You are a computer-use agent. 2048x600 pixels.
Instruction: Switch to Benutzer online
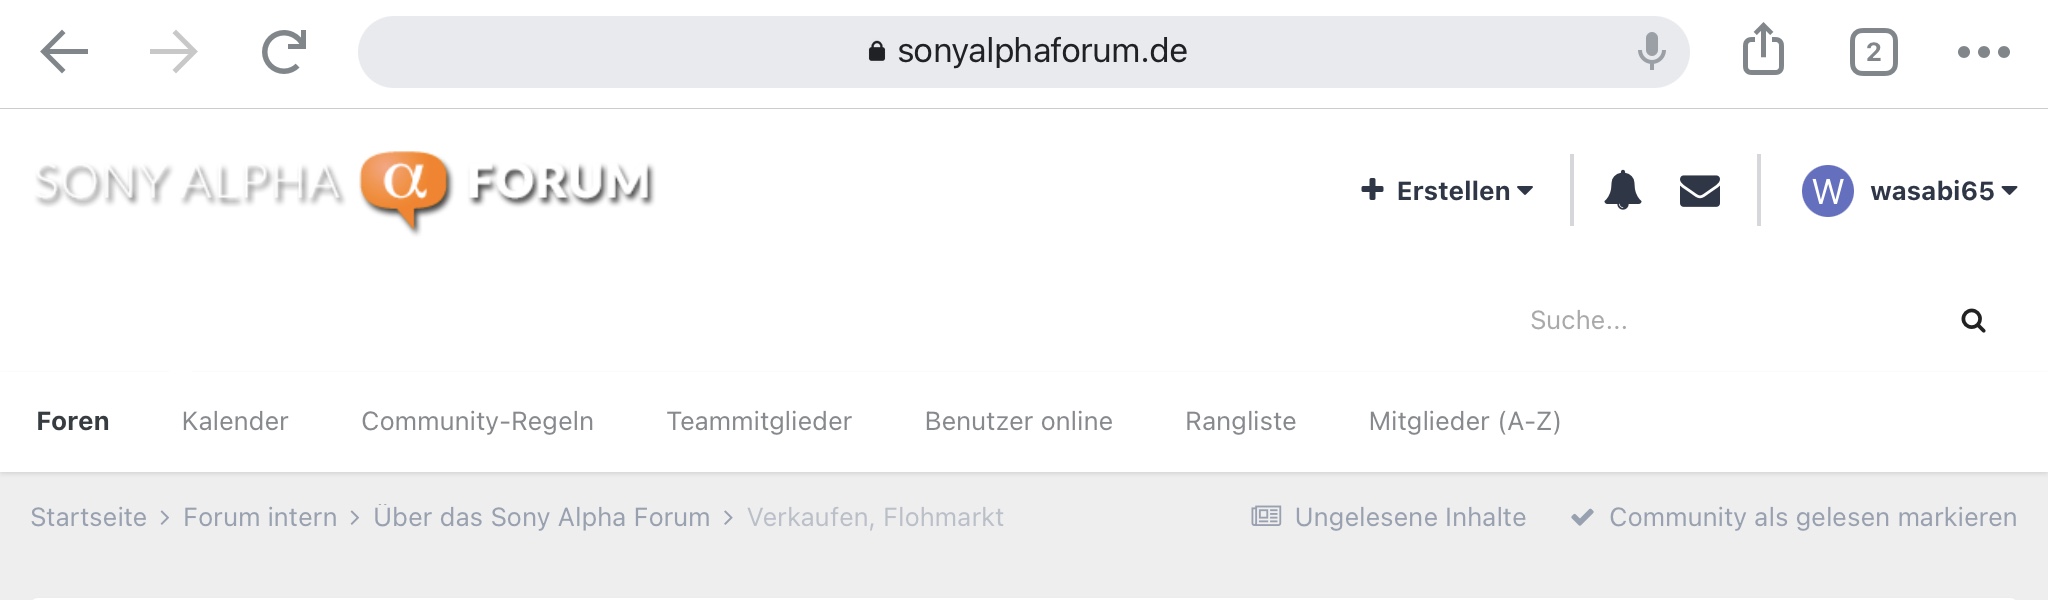coord(1018,421)
